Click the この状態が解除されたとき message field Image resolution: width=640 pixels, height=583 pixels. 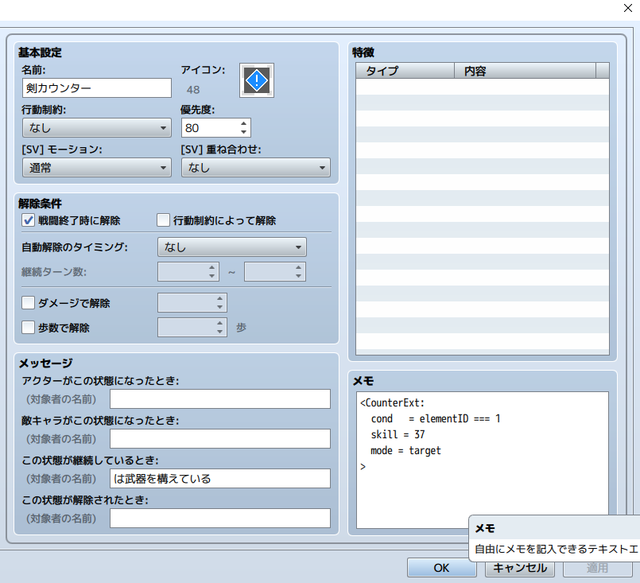[220, 518]
